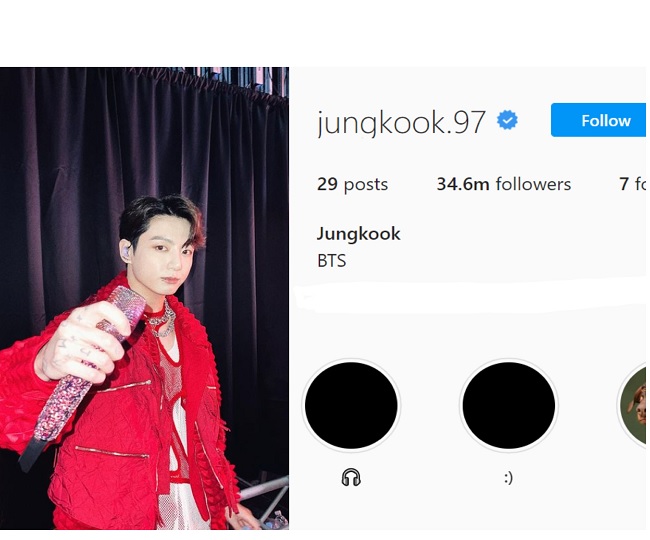Click the zipper pocket on the red jacket
Viewport: 650px width, 540px height.
pos(112,452)
